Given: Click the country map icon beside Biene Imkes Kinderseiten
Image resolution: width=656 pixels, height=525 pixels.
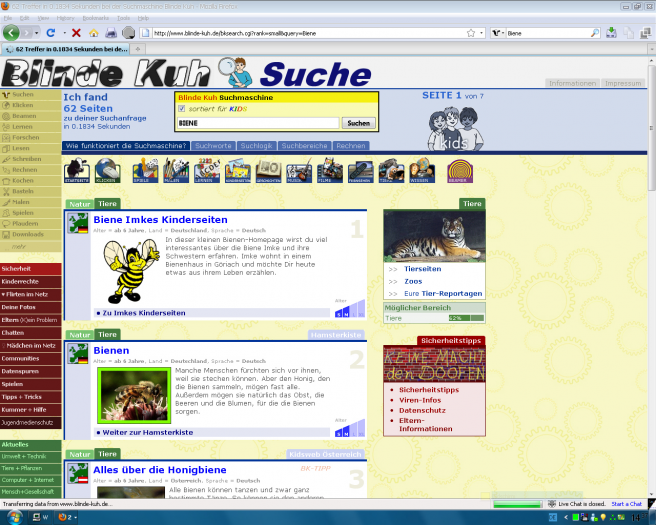Looking at the screenshot, I should [x=78, y=223].
